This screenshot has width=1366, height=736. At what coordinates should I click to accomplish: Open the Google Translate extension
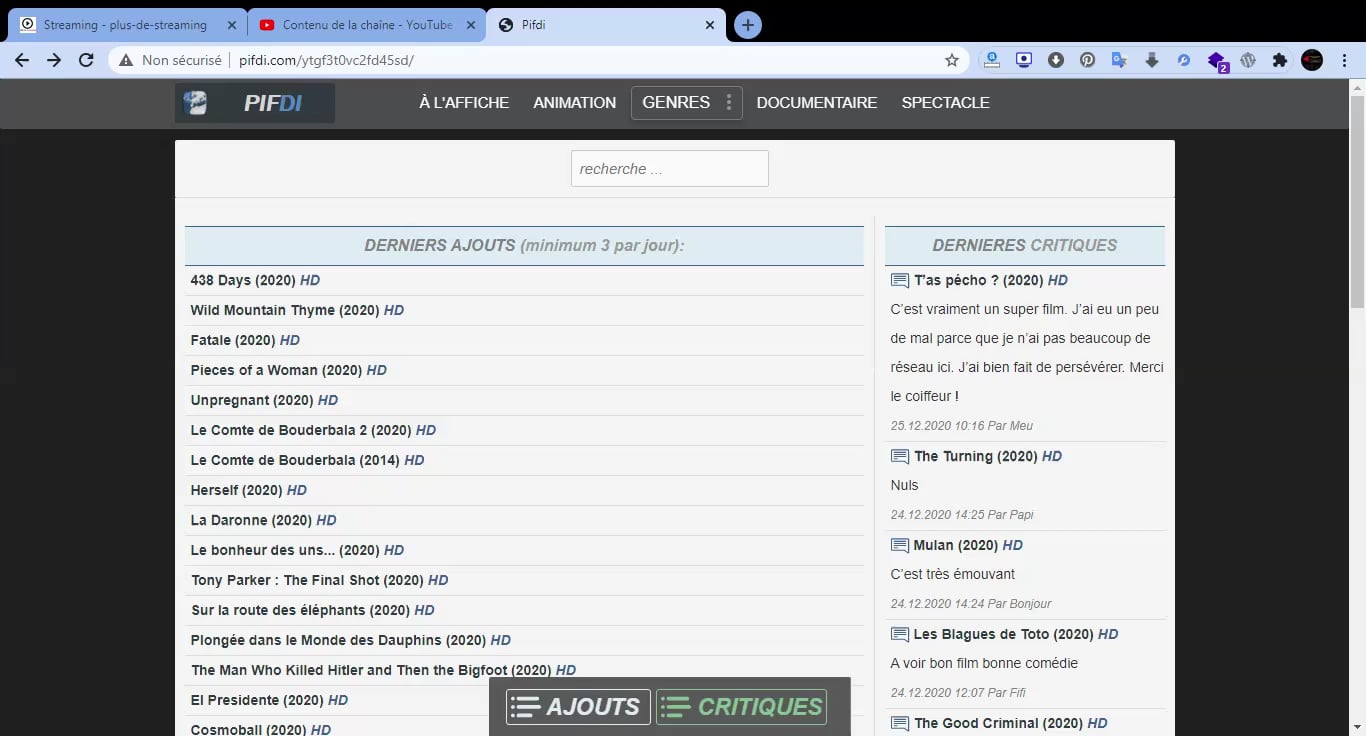tap(1119, 60)
